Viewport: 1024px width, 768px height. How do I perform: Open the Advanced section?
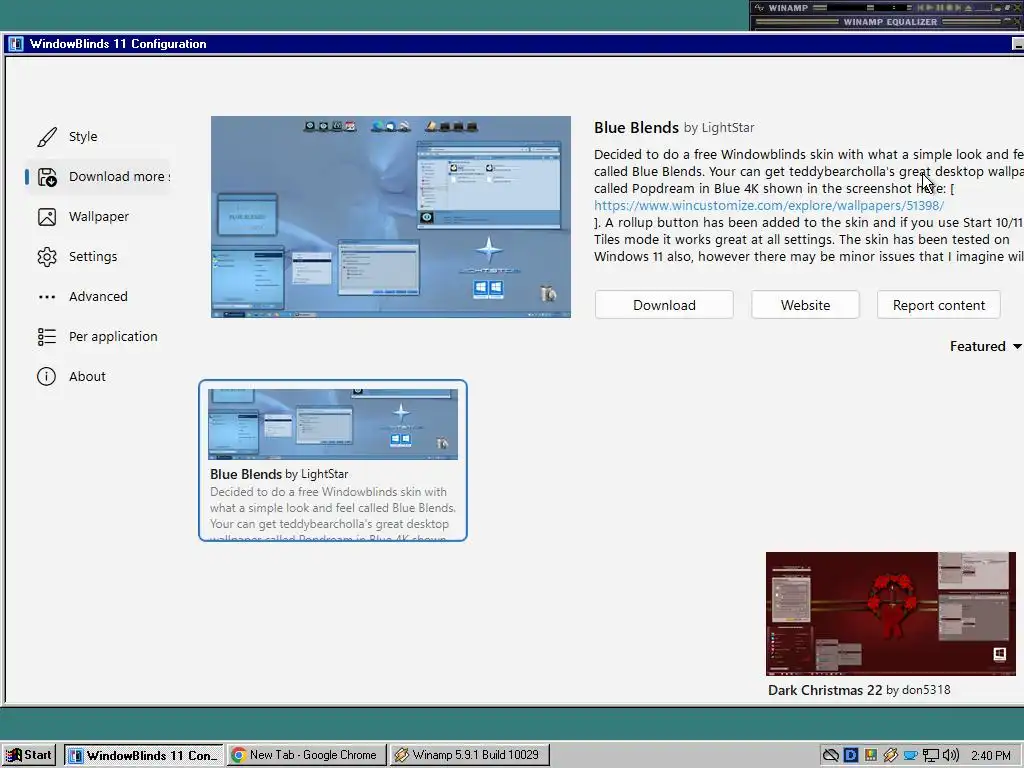click(x=98, y=296)
